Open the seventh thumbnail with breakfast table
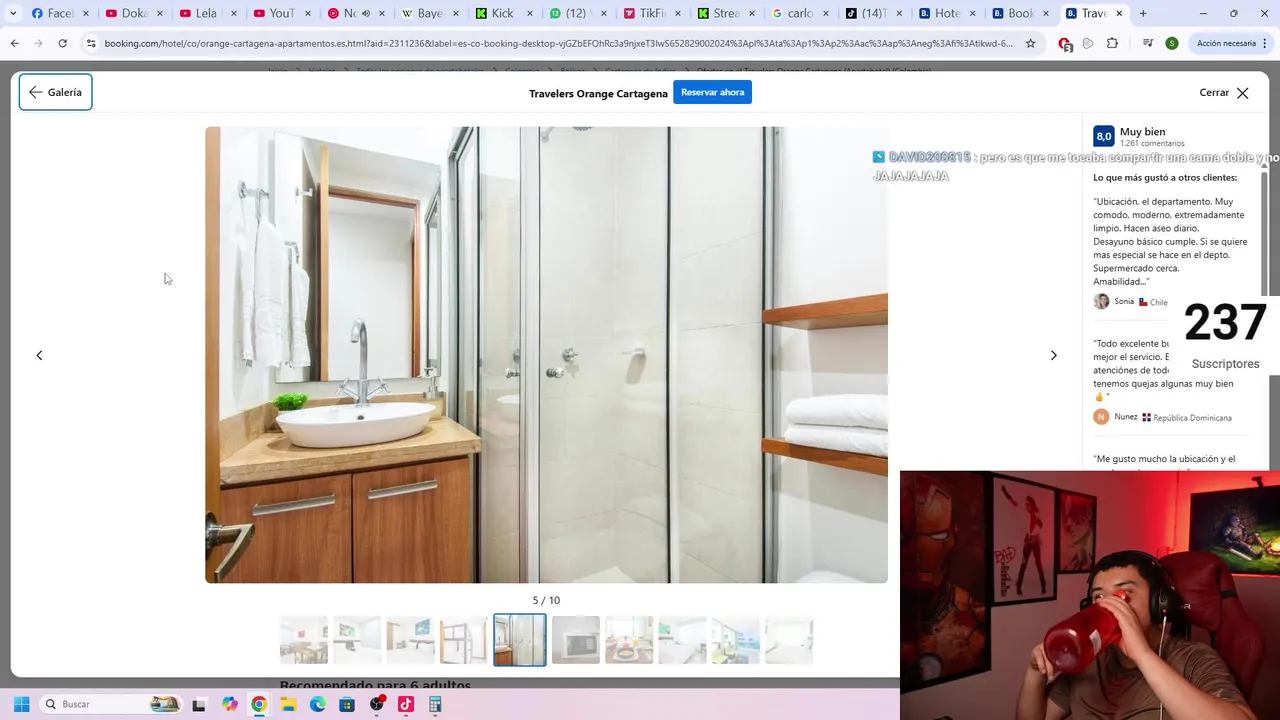The height and width of the screenshot is (720, 1280). [x=629, y=640]
